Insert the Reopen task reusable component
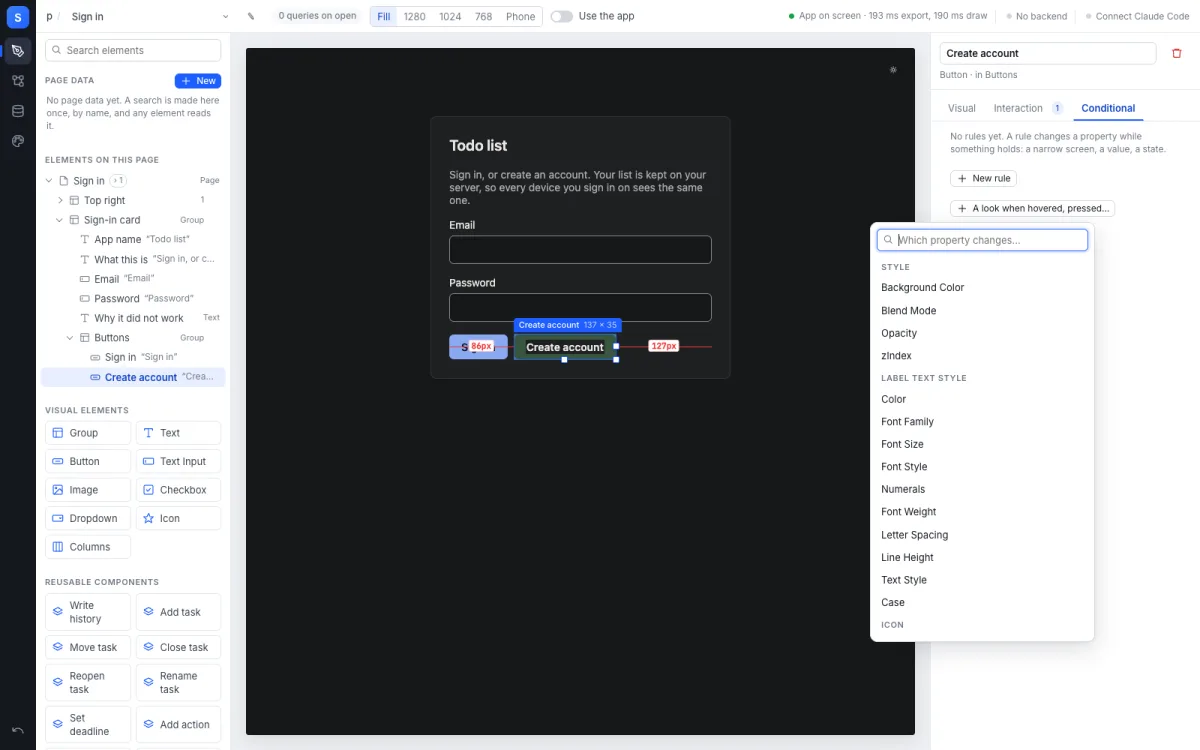This screenshot has height=750, width=1200. [x=88, y=683]
